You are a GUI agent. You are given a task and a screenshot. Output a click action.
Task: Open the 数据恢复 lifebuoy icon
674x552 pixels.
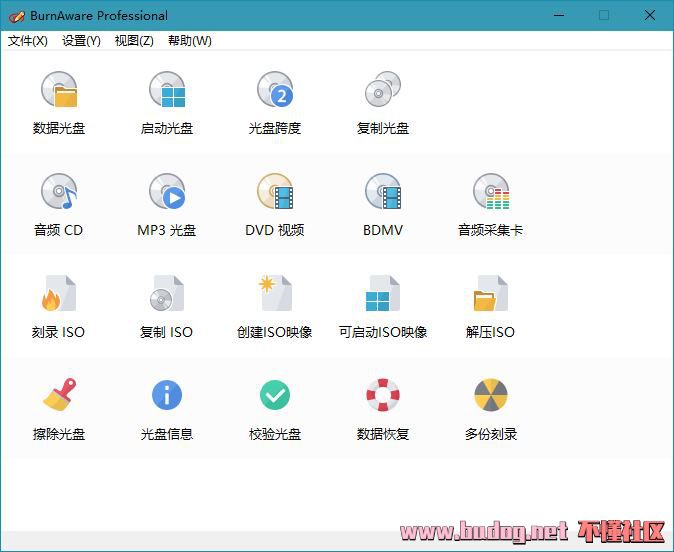click(x=383, y=395)
